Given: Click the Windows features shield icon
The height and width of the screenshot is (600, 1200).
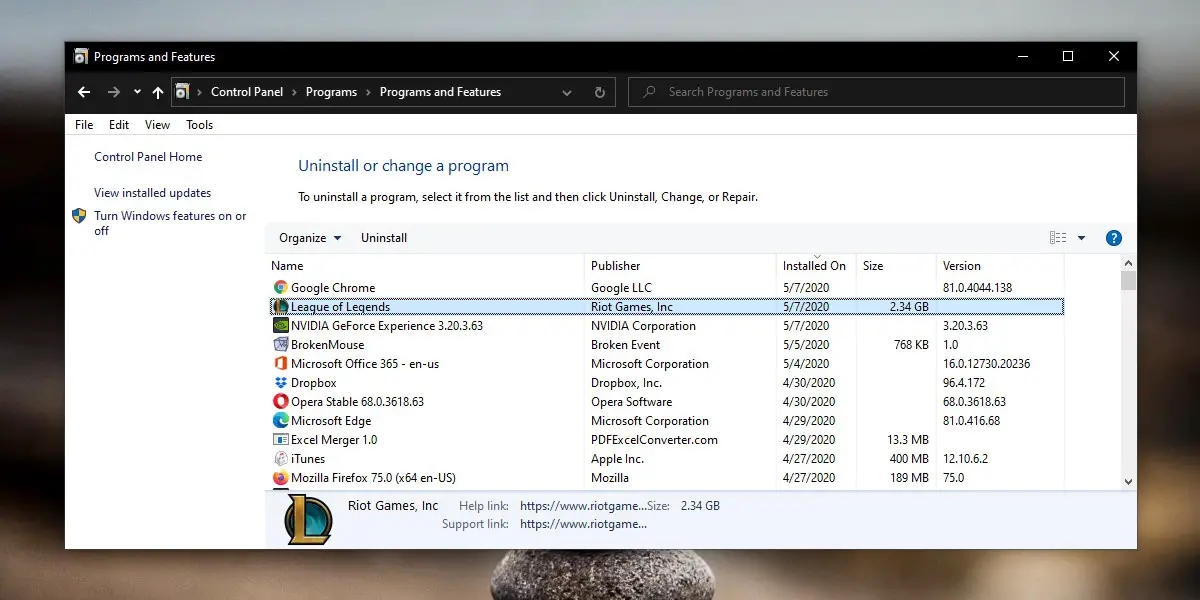Looking at the screenshot, I should pos(80,216).
